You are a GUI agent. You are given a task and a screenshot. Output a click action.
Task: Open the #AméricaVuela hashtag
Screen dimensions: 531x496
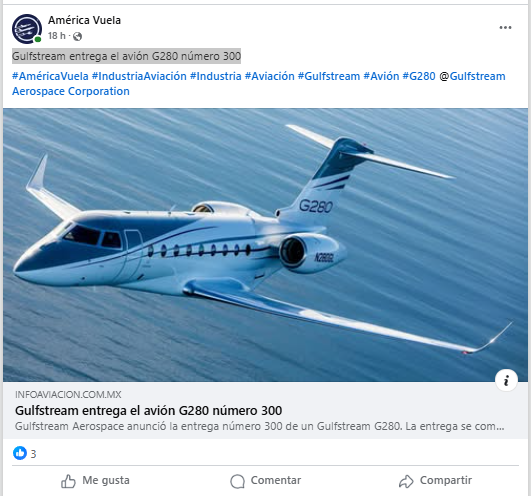pyautogui.click(x=50, y=76)
